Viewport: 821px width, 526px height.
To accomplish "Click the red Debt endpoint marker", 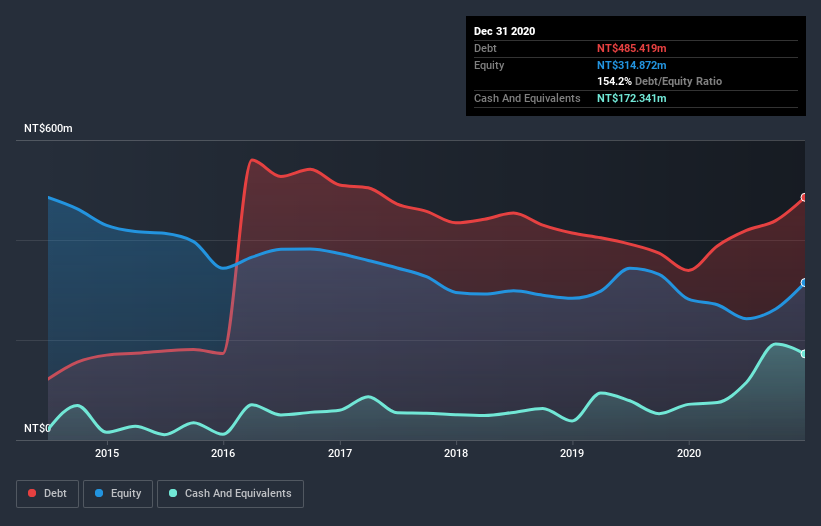I will 804,197.
